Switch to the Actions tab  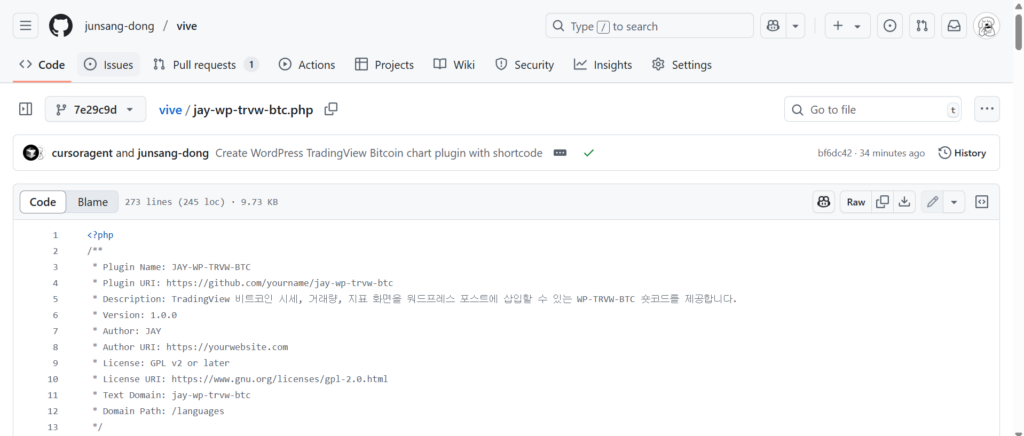[x=306, y=65]
